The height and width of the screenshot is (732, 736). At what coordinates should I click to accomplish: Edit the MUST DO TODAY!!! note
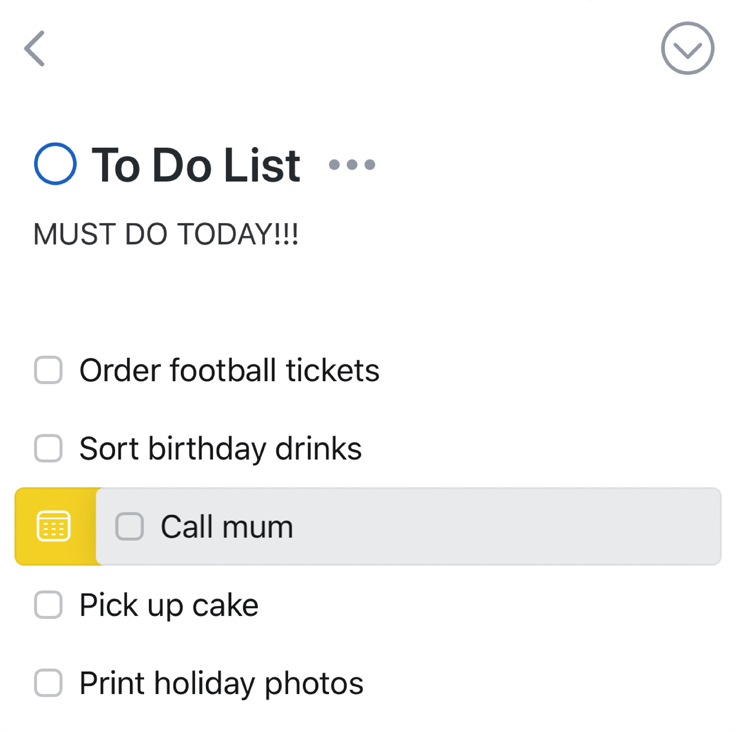[166, 234]
